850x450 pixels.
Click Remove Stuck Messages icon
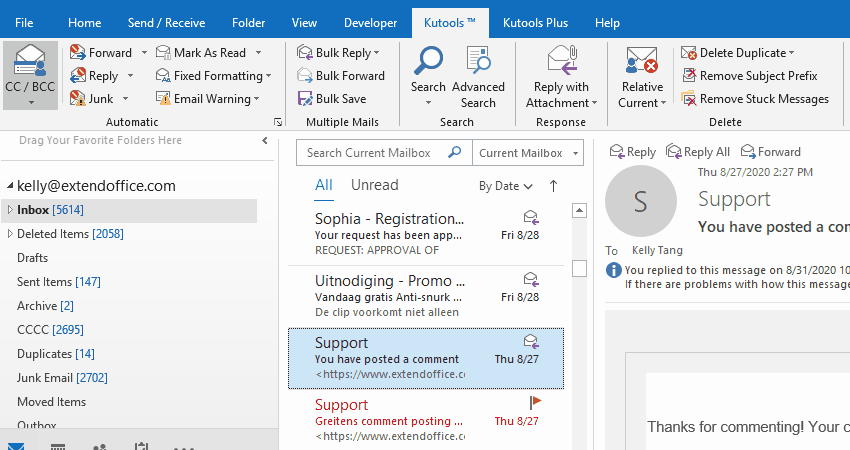[x=688, y=98]
